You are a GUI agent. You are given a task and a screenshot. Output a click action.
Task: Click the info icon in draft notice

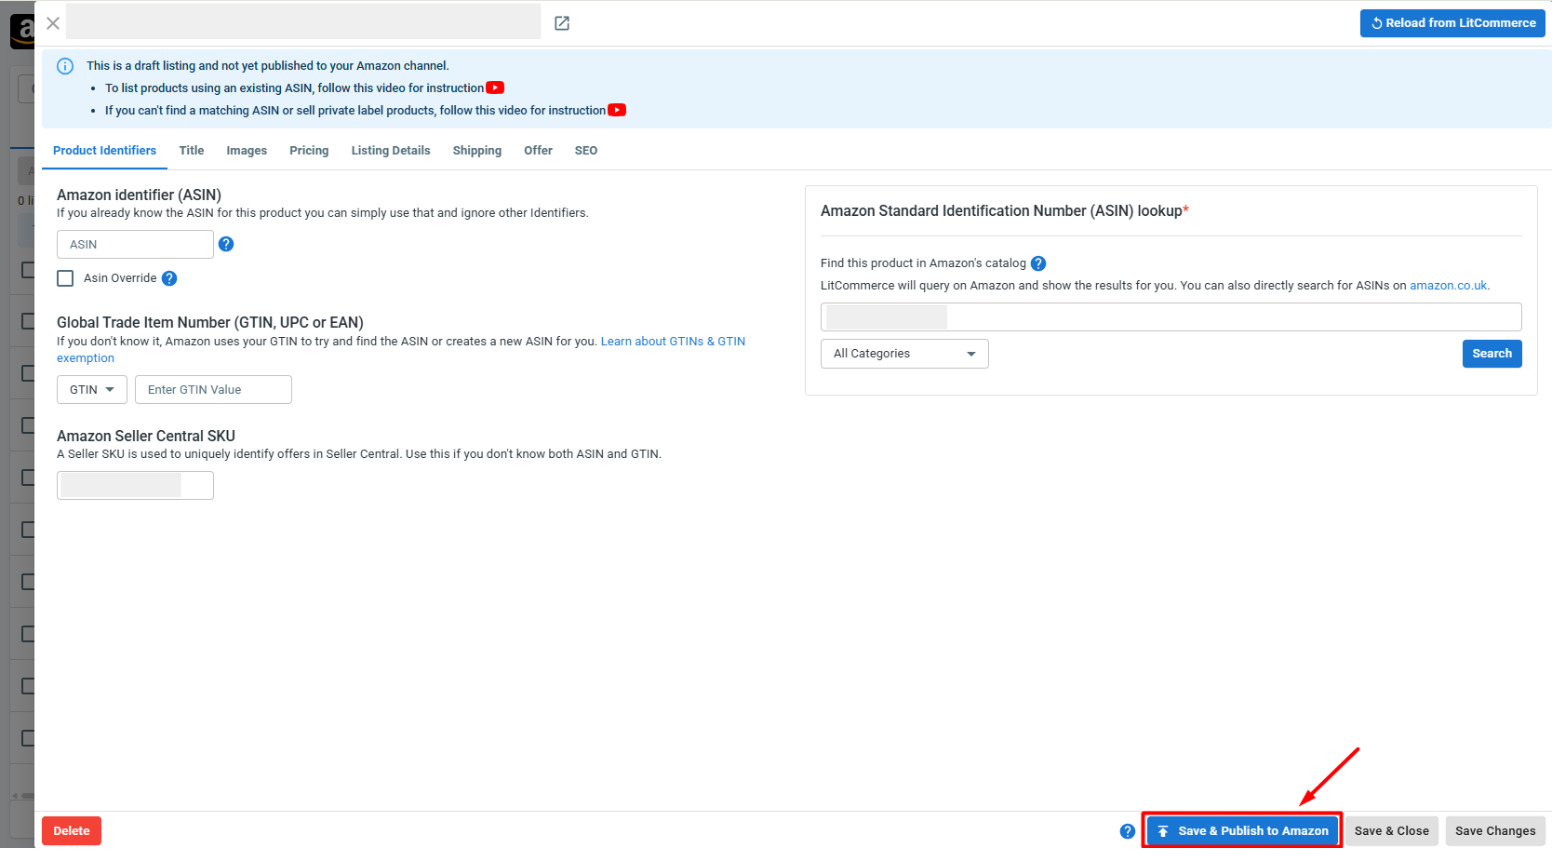[65, 66]
